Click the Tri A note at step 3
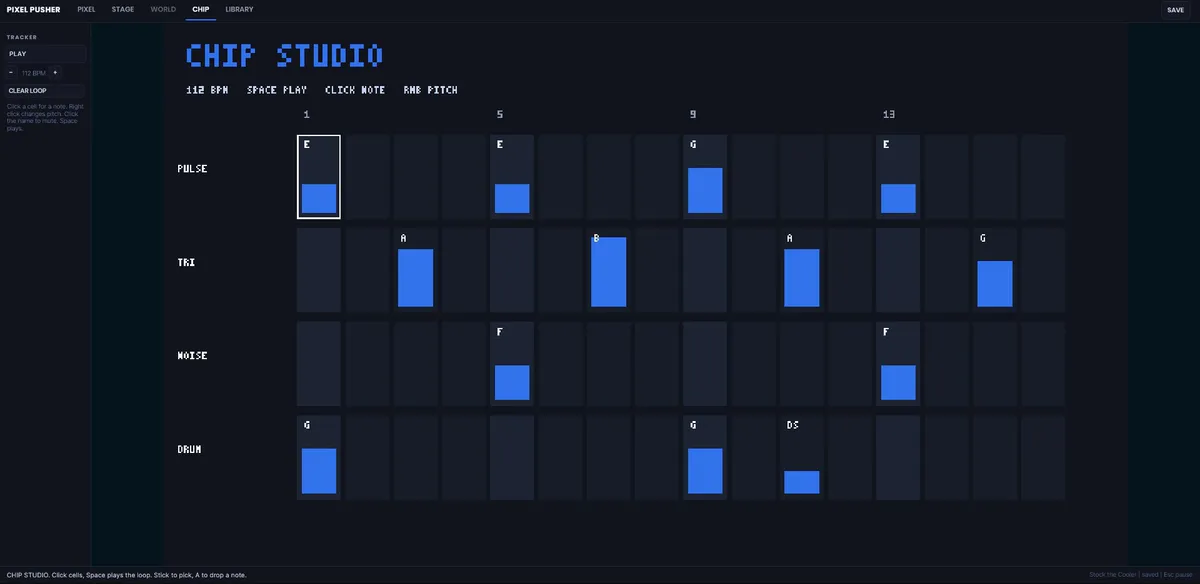1200x584 pixels. (x=415, y=270)
